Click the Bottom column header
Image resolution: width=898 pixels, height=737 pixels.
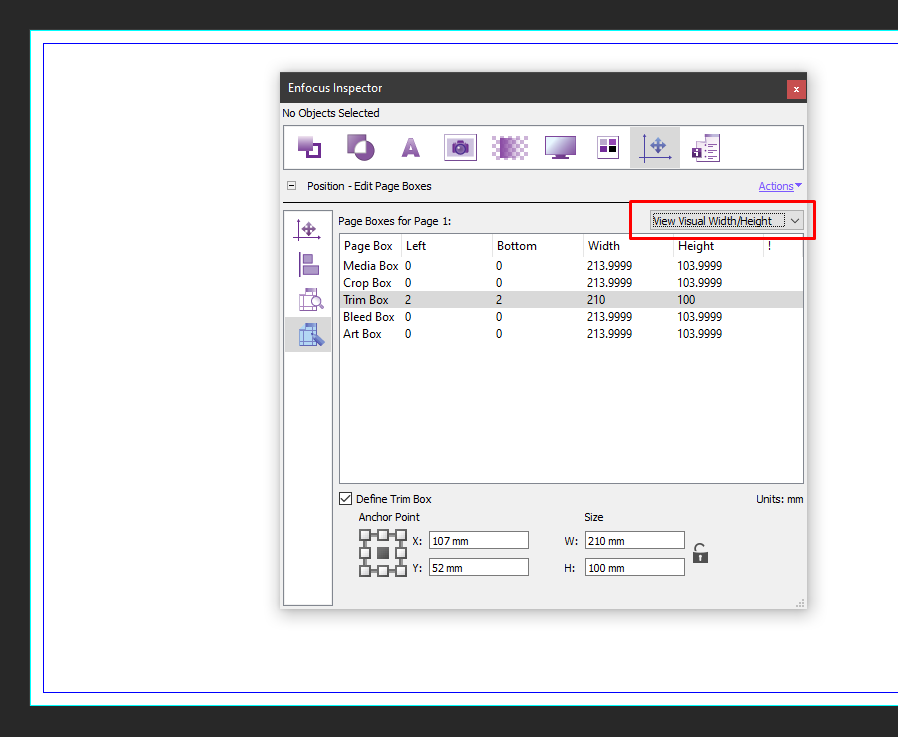point(538,246)
